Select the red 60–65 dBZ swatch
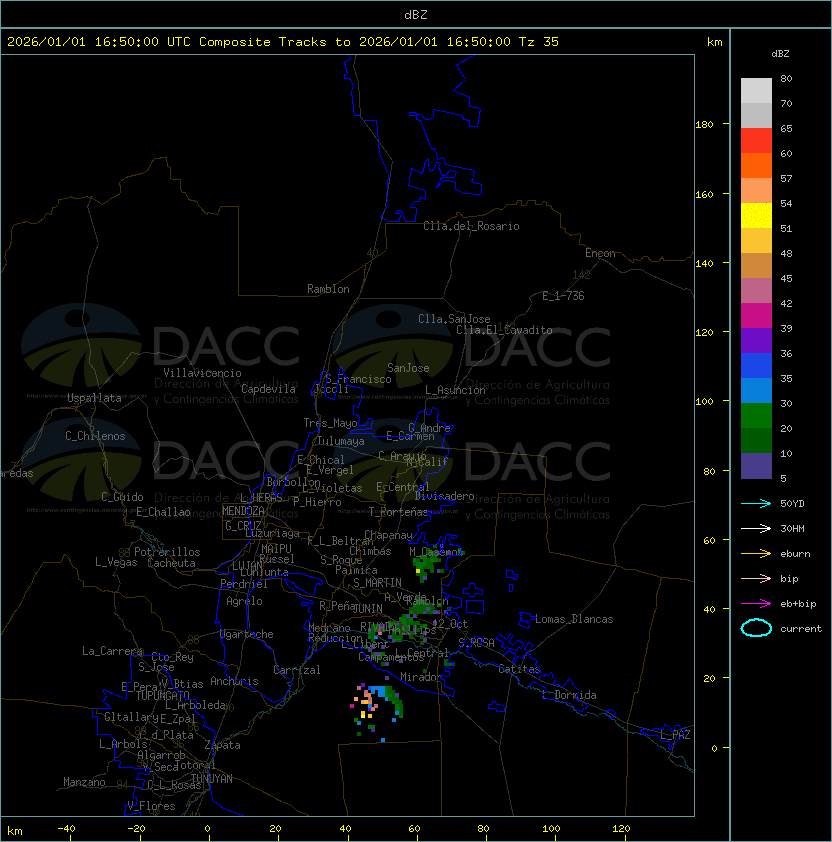Viewport: 832px width, 842px height. [x=756, y=141]
